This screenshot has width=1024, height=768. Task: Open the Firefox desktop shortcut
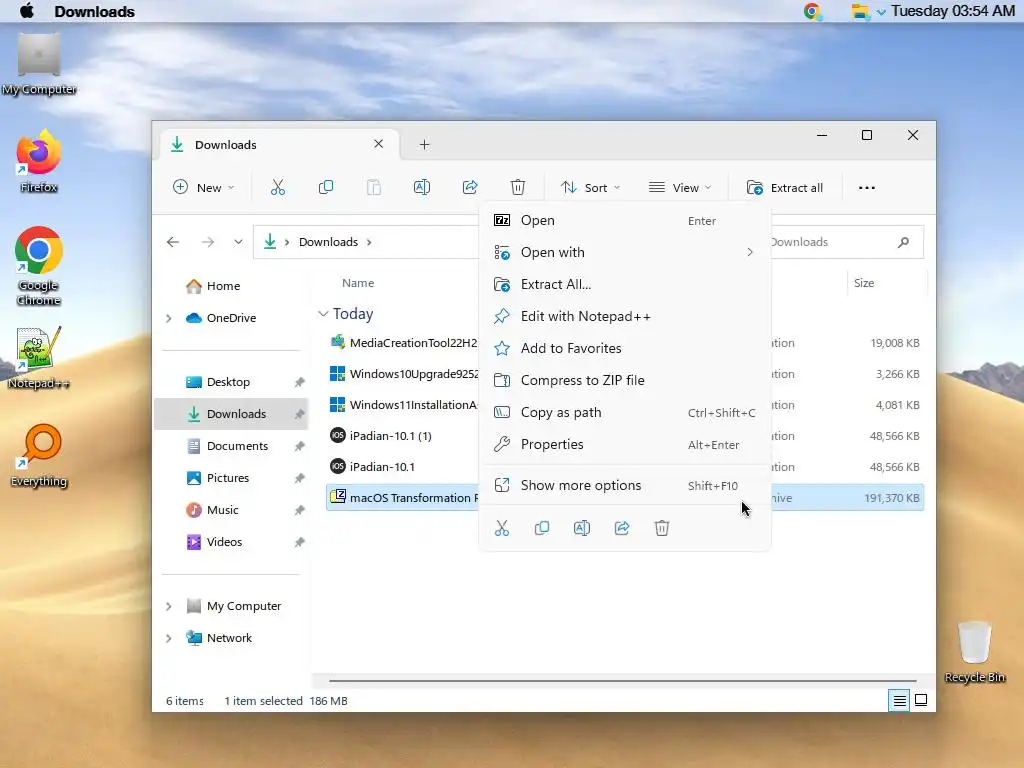click(x=39, y=161)
